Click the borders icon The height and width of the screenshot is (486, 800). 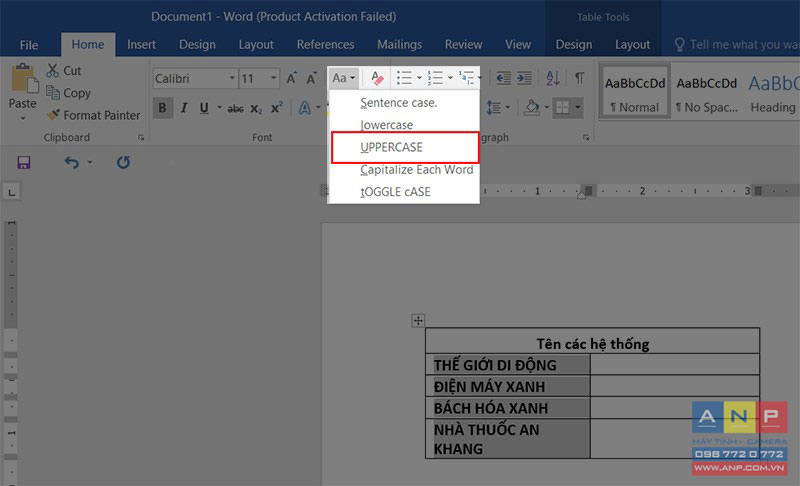coord(563,108)
